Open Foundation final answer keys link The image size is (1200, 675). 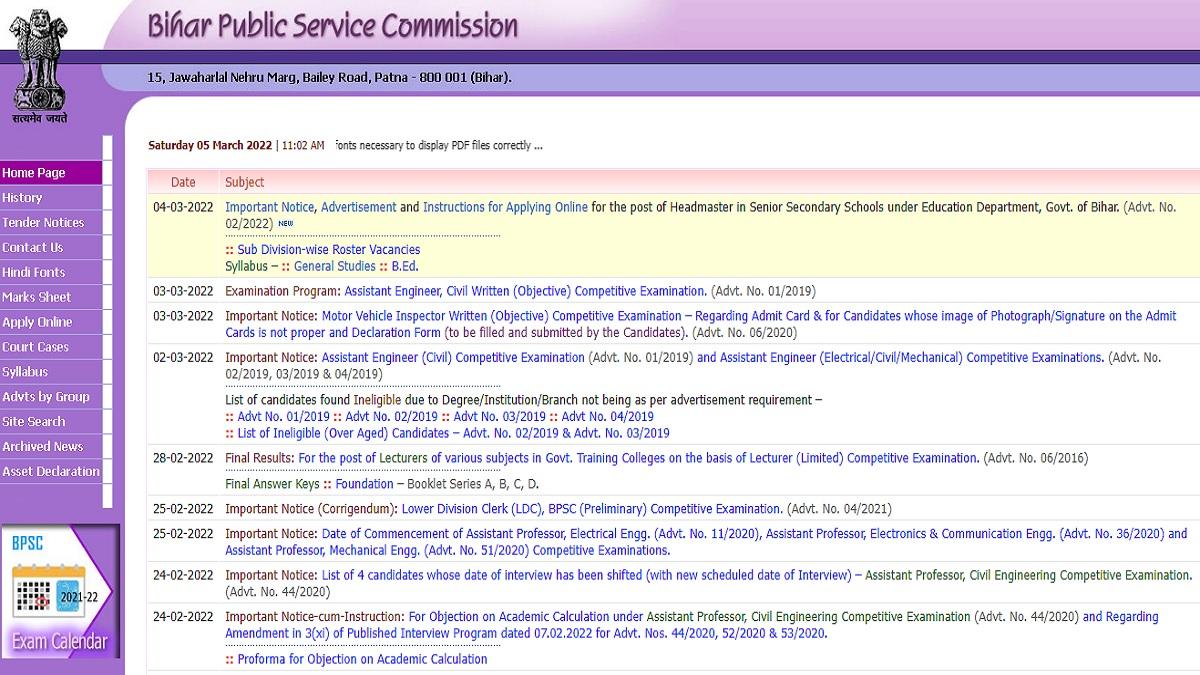click(364, 484)
